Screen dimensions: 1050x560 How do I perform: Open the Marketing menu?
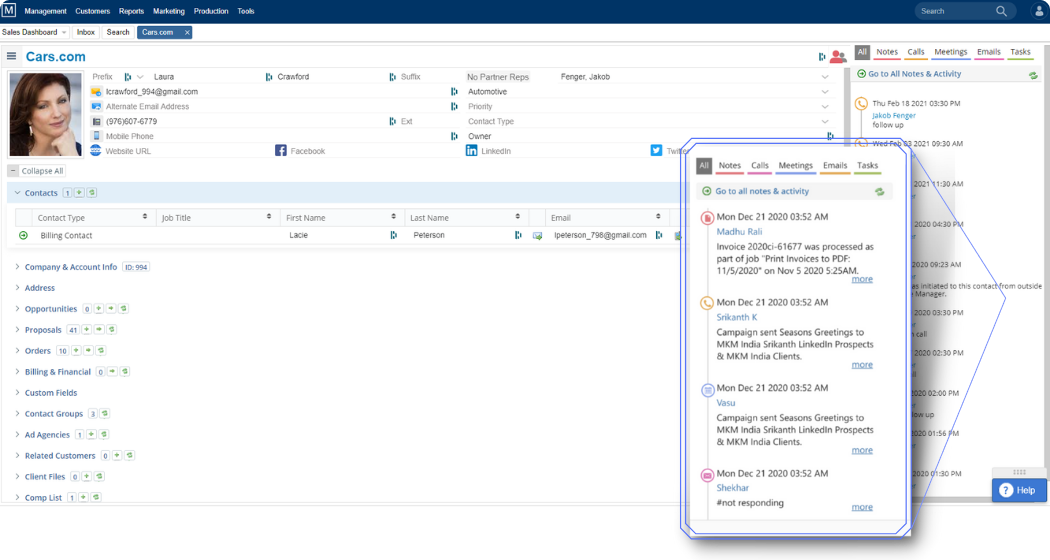point(169,11)
